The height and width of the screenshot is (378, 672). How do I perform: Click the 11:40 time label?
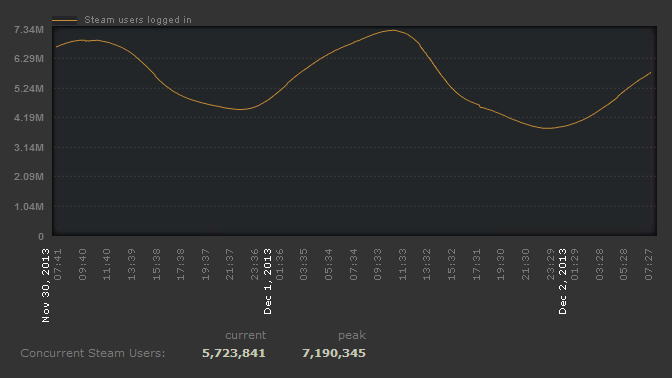107,264
